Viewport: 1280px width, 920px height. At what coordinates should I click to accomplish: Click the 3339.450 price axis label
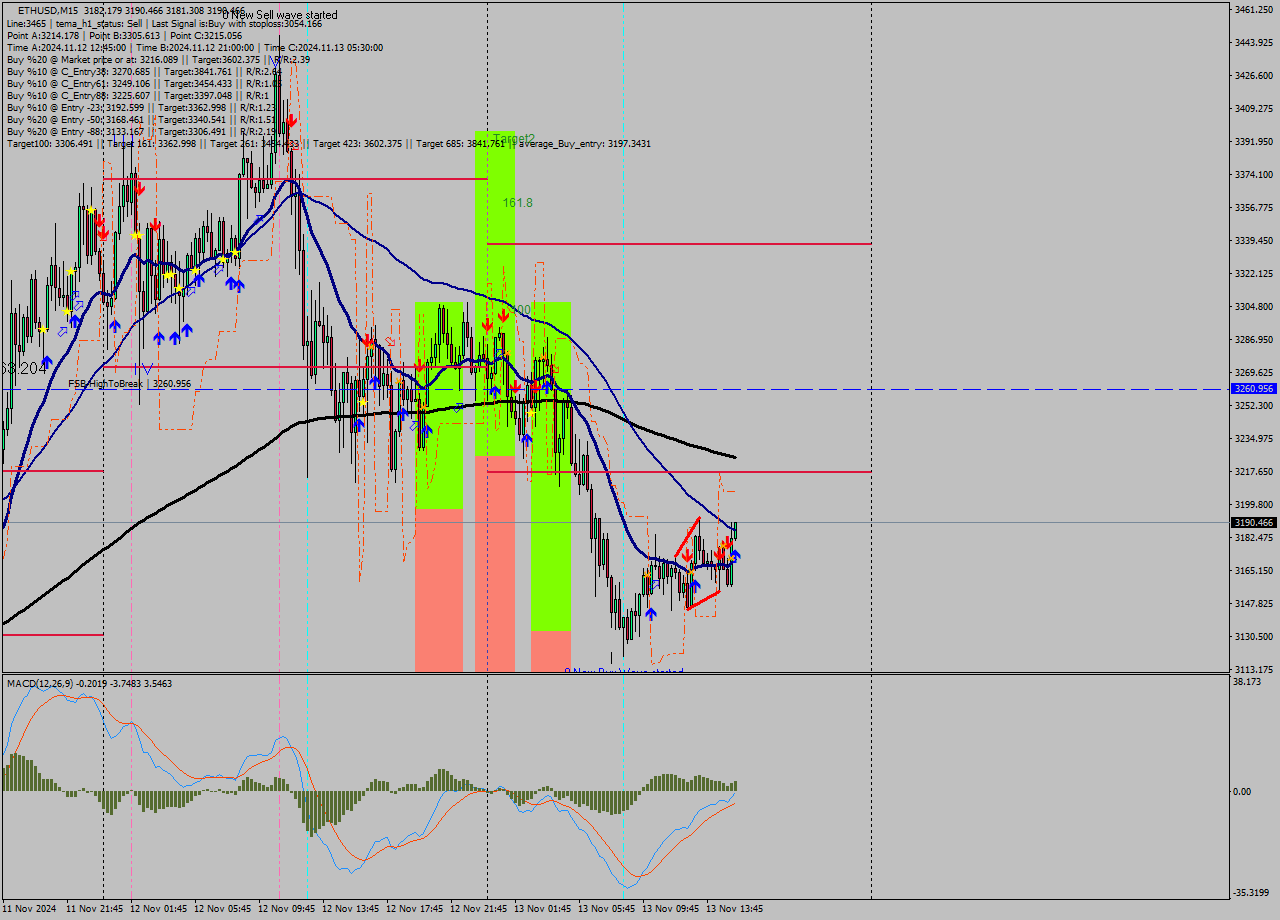[1253, 240]
